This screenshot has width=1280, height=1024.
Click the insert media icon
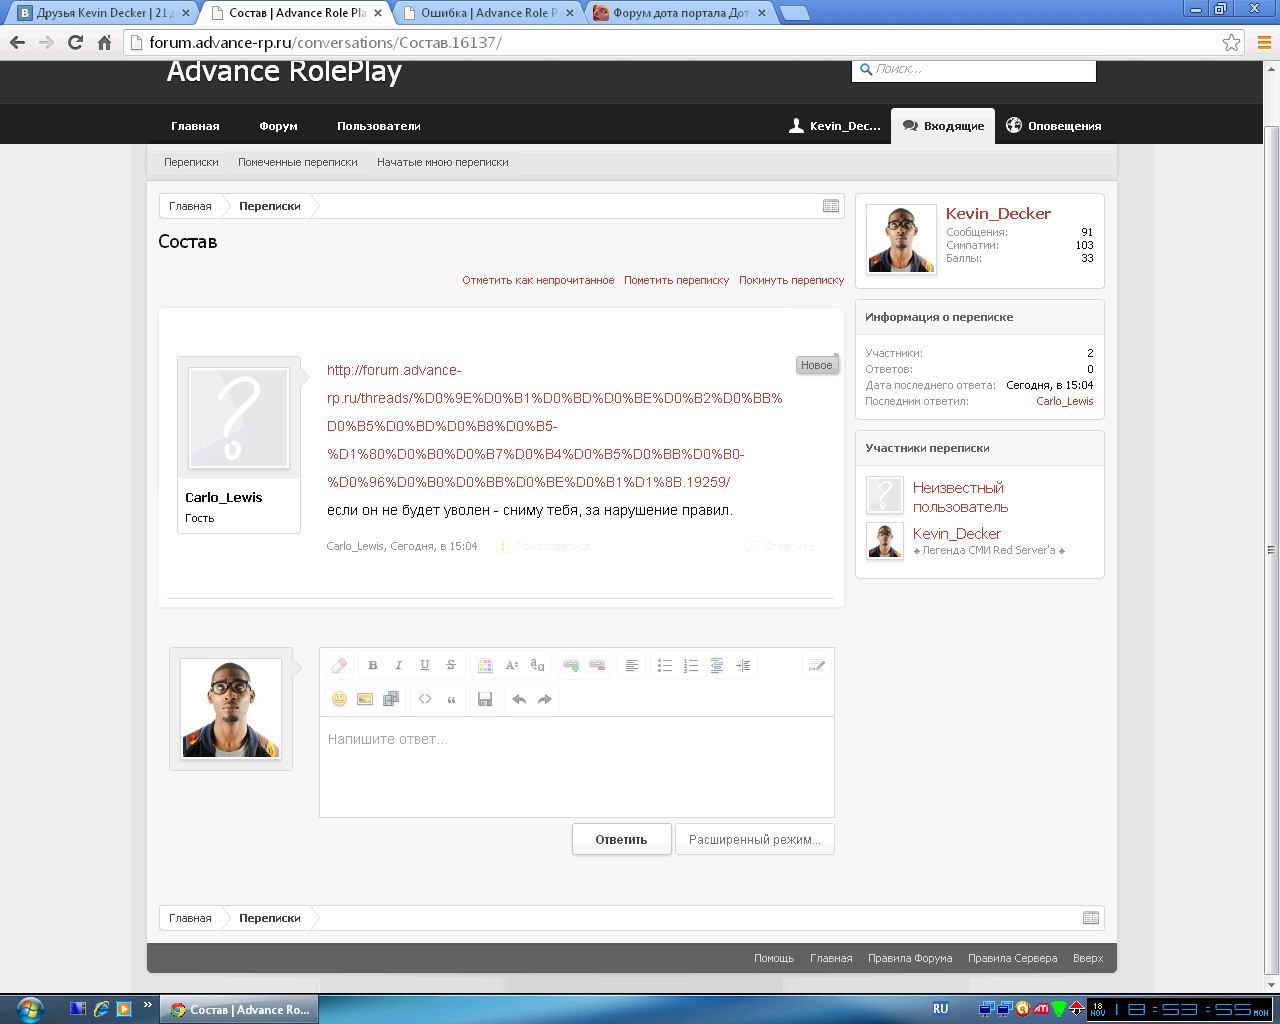point(391,699)
